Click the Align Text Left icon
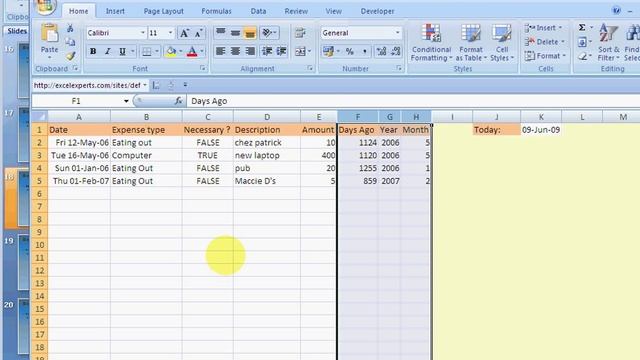 (220, 51)
